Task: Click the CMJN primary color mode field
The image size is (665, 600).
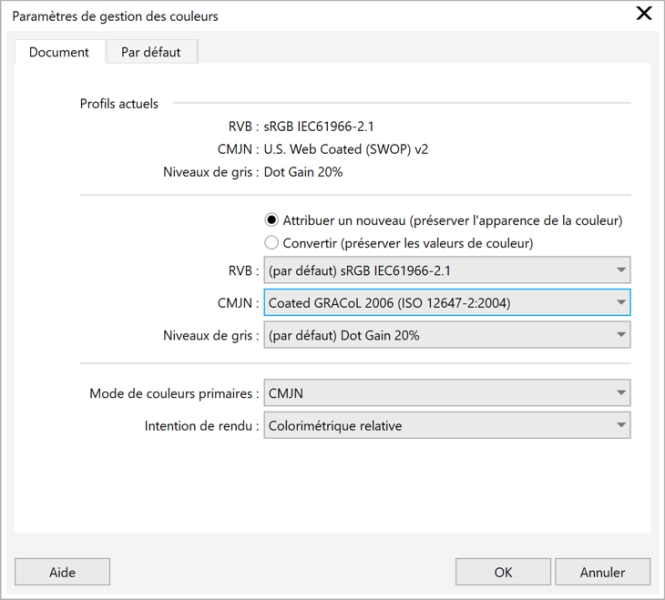Action: pyautogui.click(x=435, y=393)
